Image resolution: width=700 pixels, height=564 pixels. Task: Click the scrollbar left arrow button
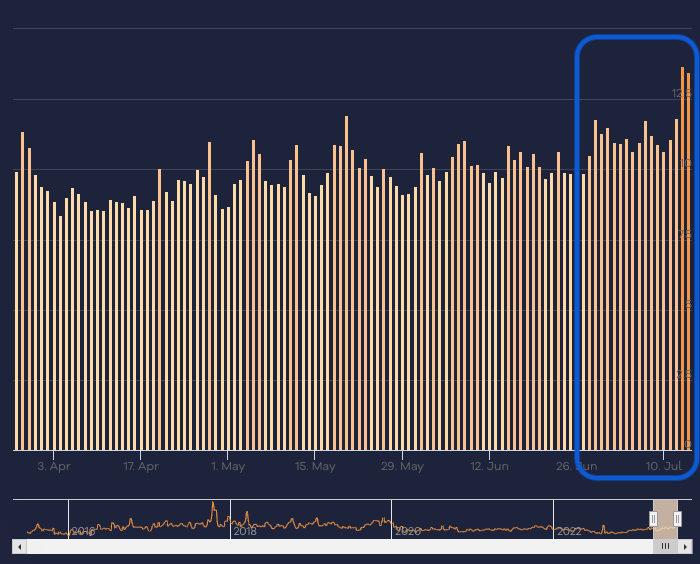pos(19,546)
